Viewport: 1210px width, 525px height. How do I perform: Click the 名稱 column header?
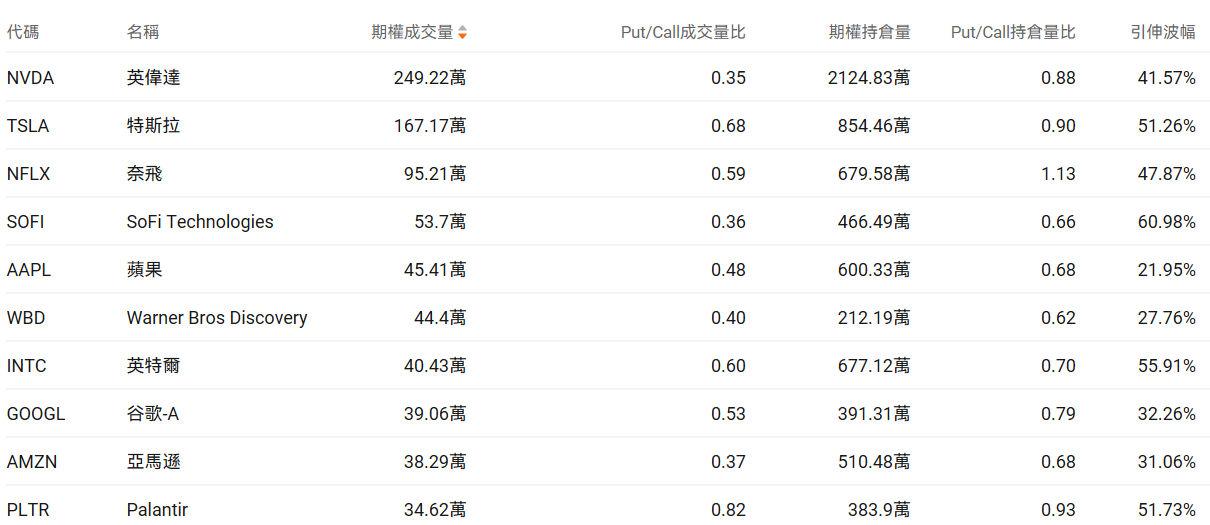point(144,32)
